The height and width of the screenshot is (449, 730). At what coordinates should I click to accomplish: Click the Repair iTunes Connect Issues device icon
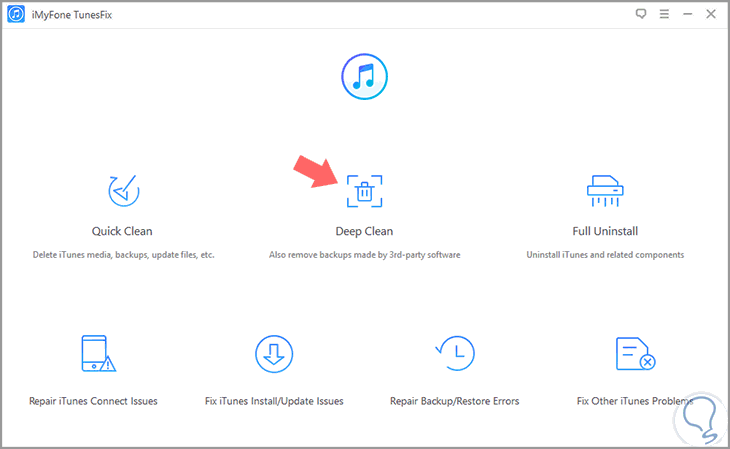click(x=98, y=354)
